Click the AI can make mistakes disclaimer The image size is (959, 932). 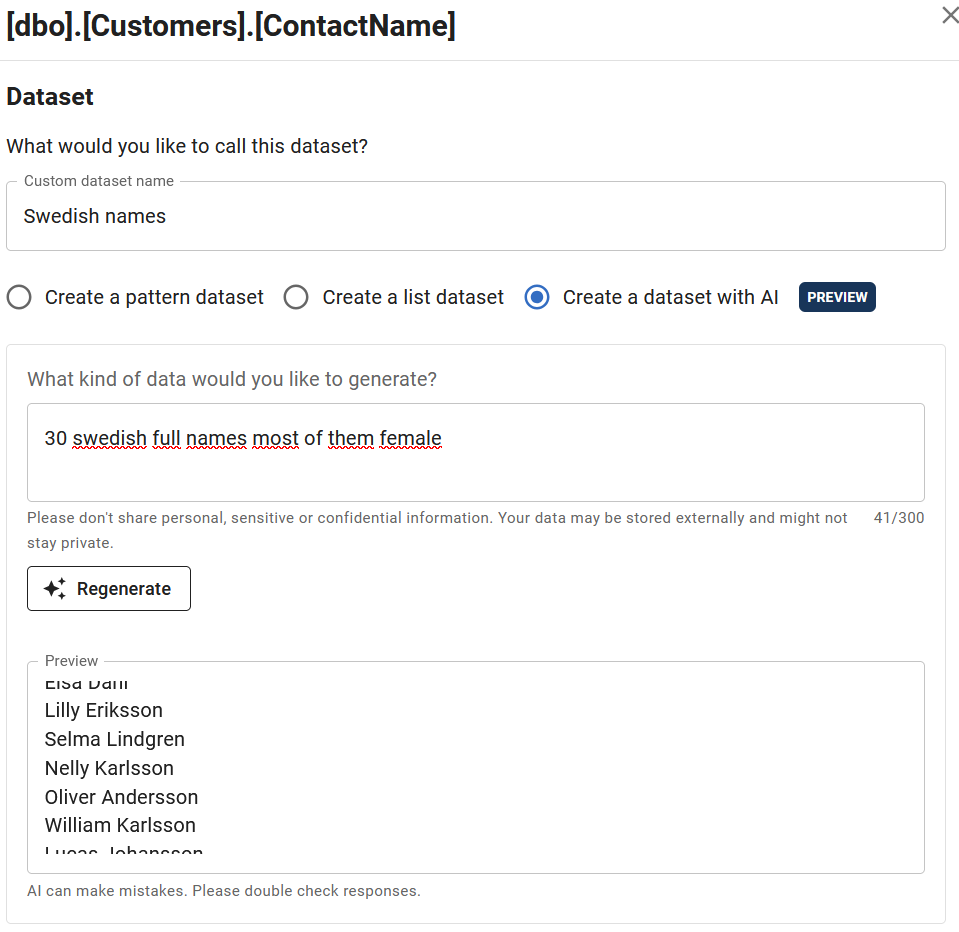click(x=224, y=890)
